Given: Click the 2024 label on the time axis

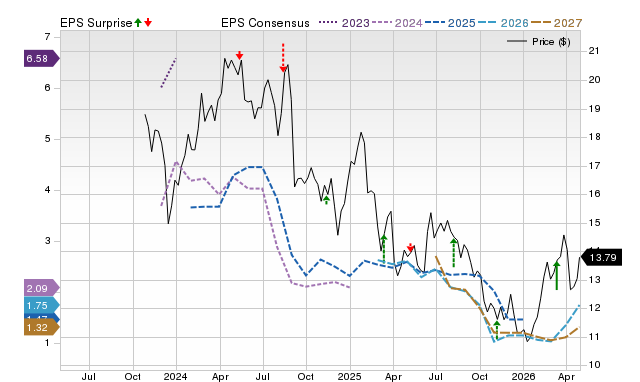Looking at the screenshot, I should click(x=176, y=376).
